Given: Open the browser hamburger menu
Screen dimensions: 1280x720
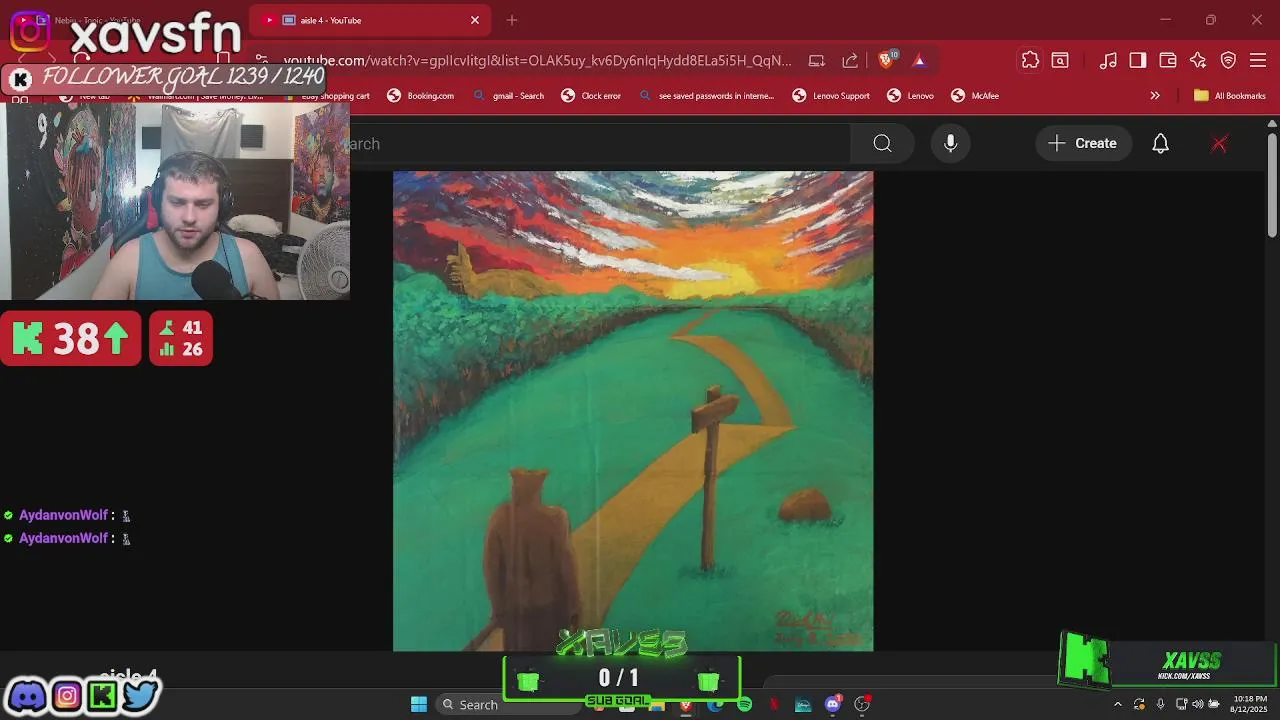Looking at the screenshot, I should (1259, 61).
